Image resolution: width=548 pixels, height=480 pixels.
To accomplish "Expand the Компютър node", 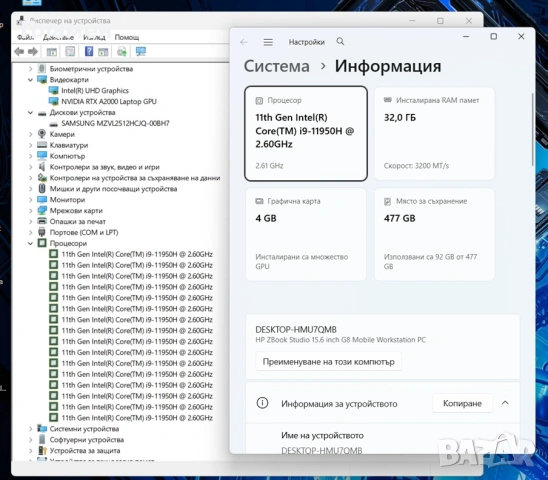I will point(30,156).
